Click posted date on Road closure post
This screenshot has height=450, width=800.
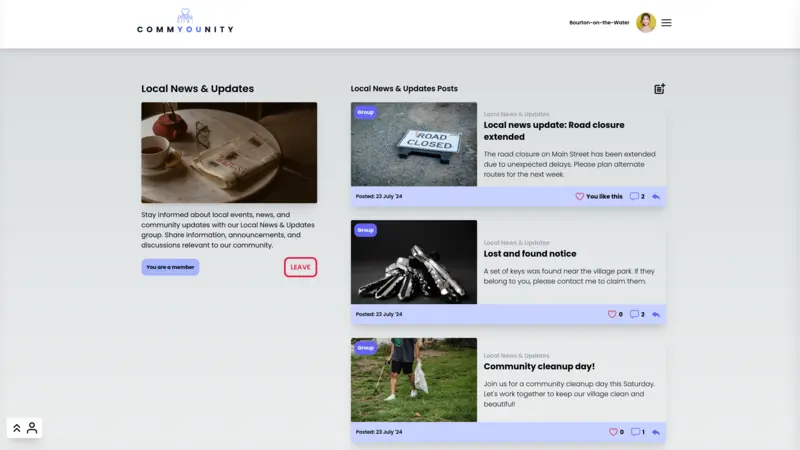tap(379, 196)
